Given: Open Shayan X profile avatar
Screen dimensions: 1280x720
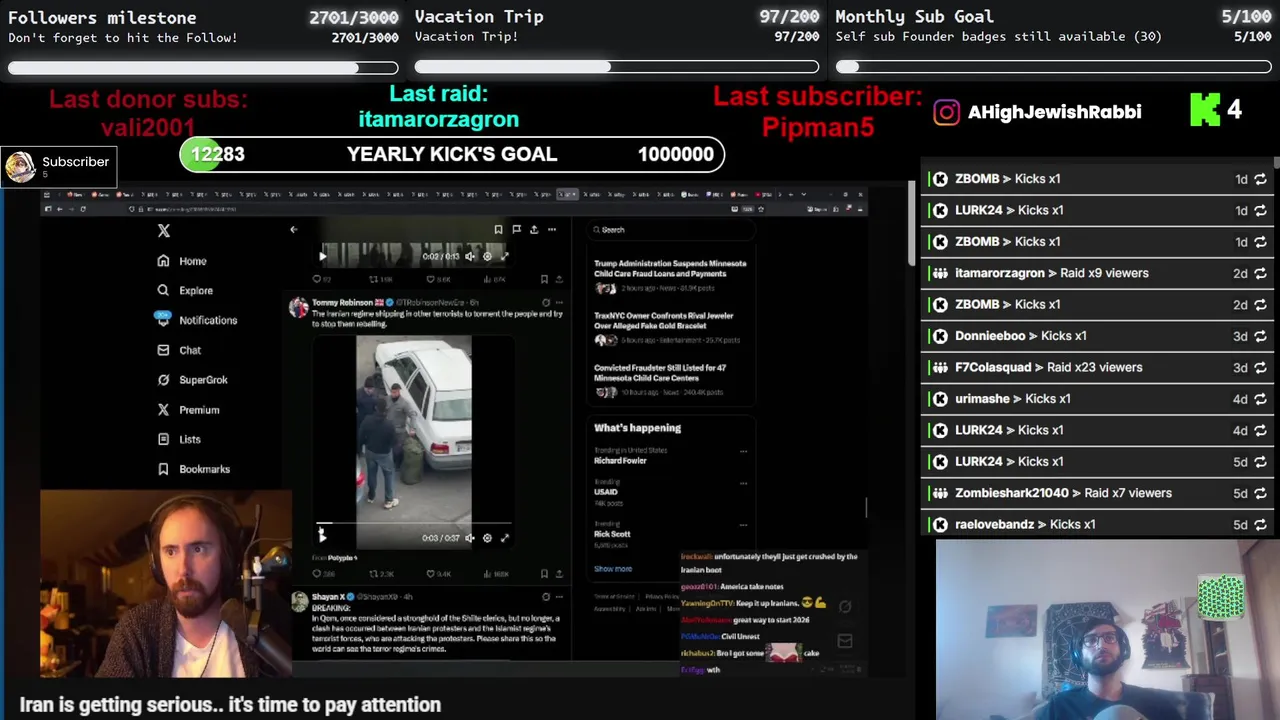Looking at the screenshot, I should point(298,601).
